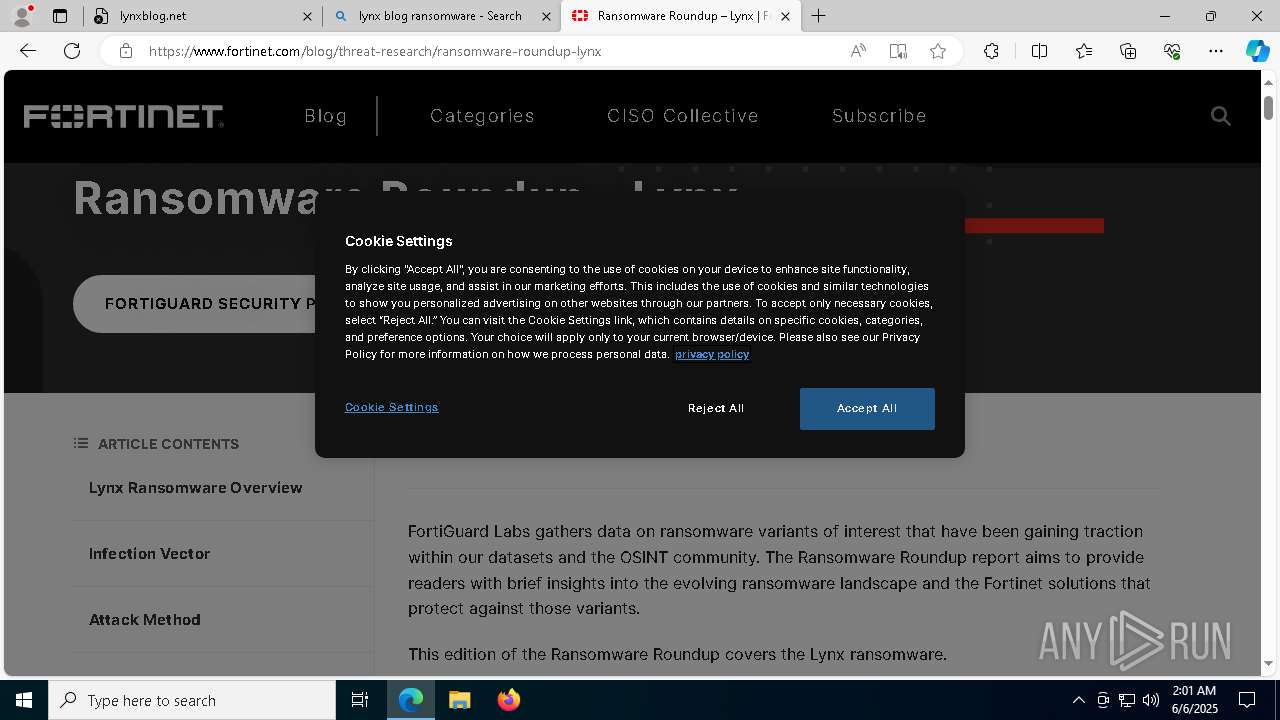Click ARTICLE CONTENTS heading

tap(168, 444)
